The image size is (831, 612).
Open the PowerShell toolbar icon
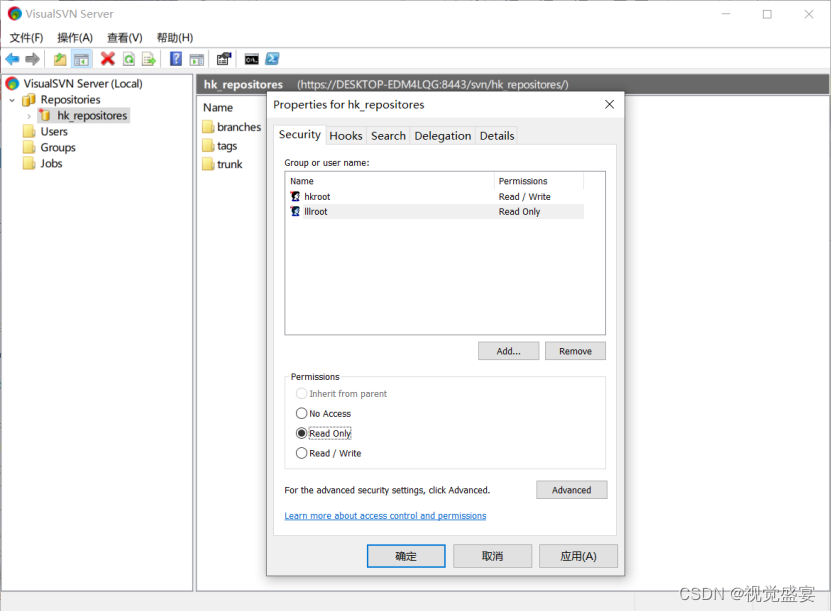click(272, 59)
